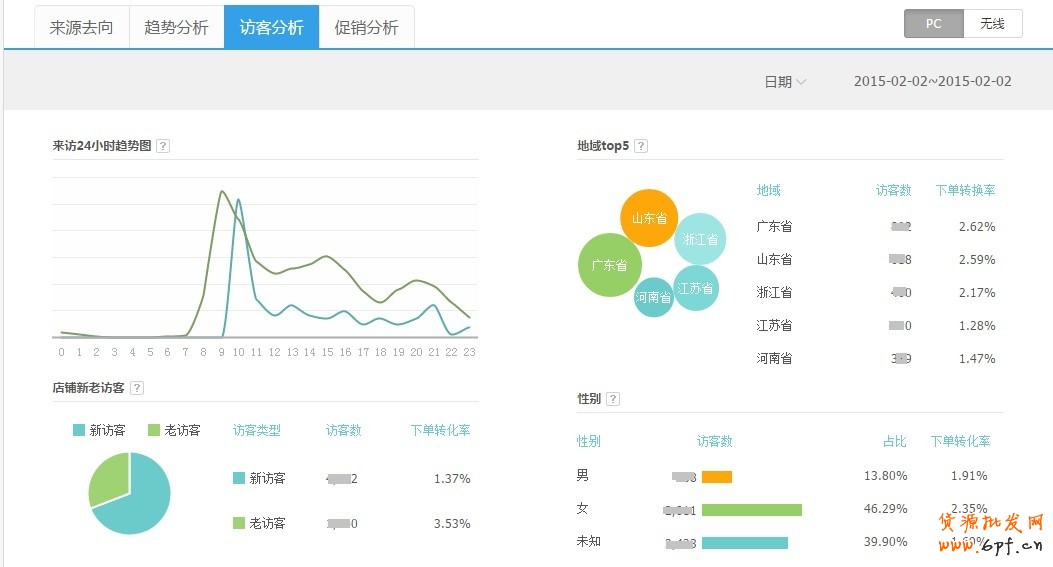Image resolution: width=1053 pixels, height=567 pixels.
Task: Click the 访客分析 active tab
Action: (271, 27)
